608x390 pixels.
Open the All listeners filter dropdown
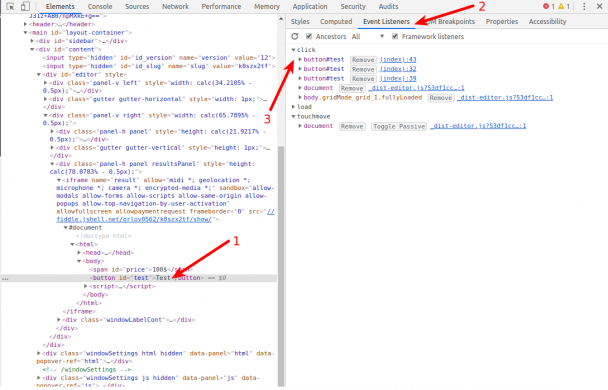[x=368, y=36]
